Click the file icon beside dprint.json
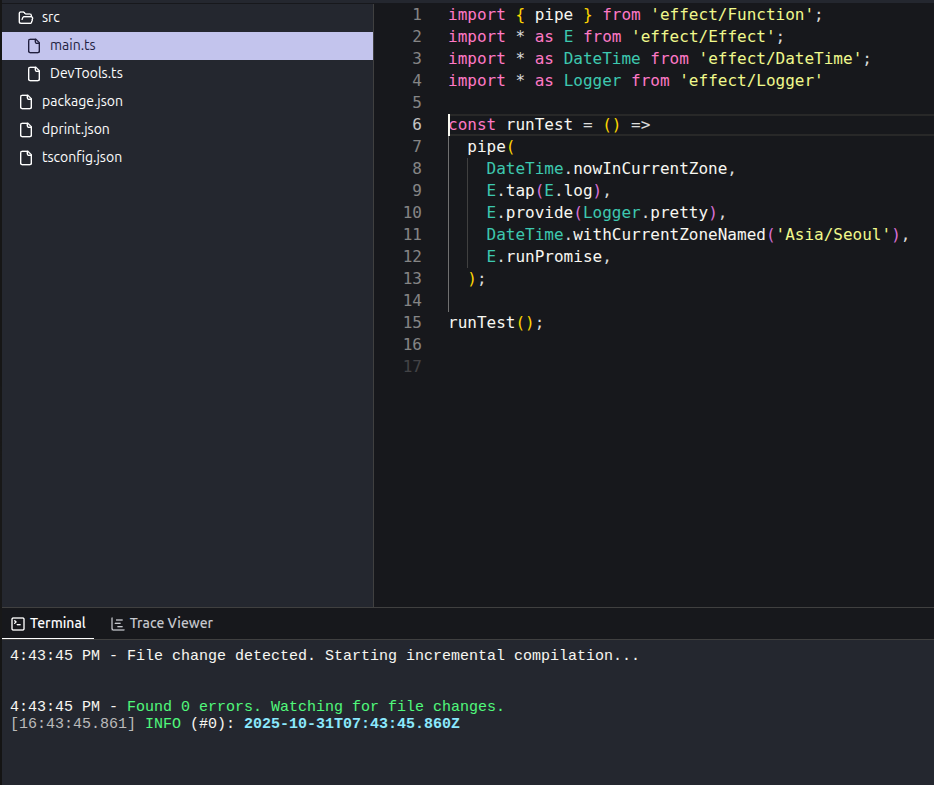The image size is (934, 785). click(x=26, y=130)
